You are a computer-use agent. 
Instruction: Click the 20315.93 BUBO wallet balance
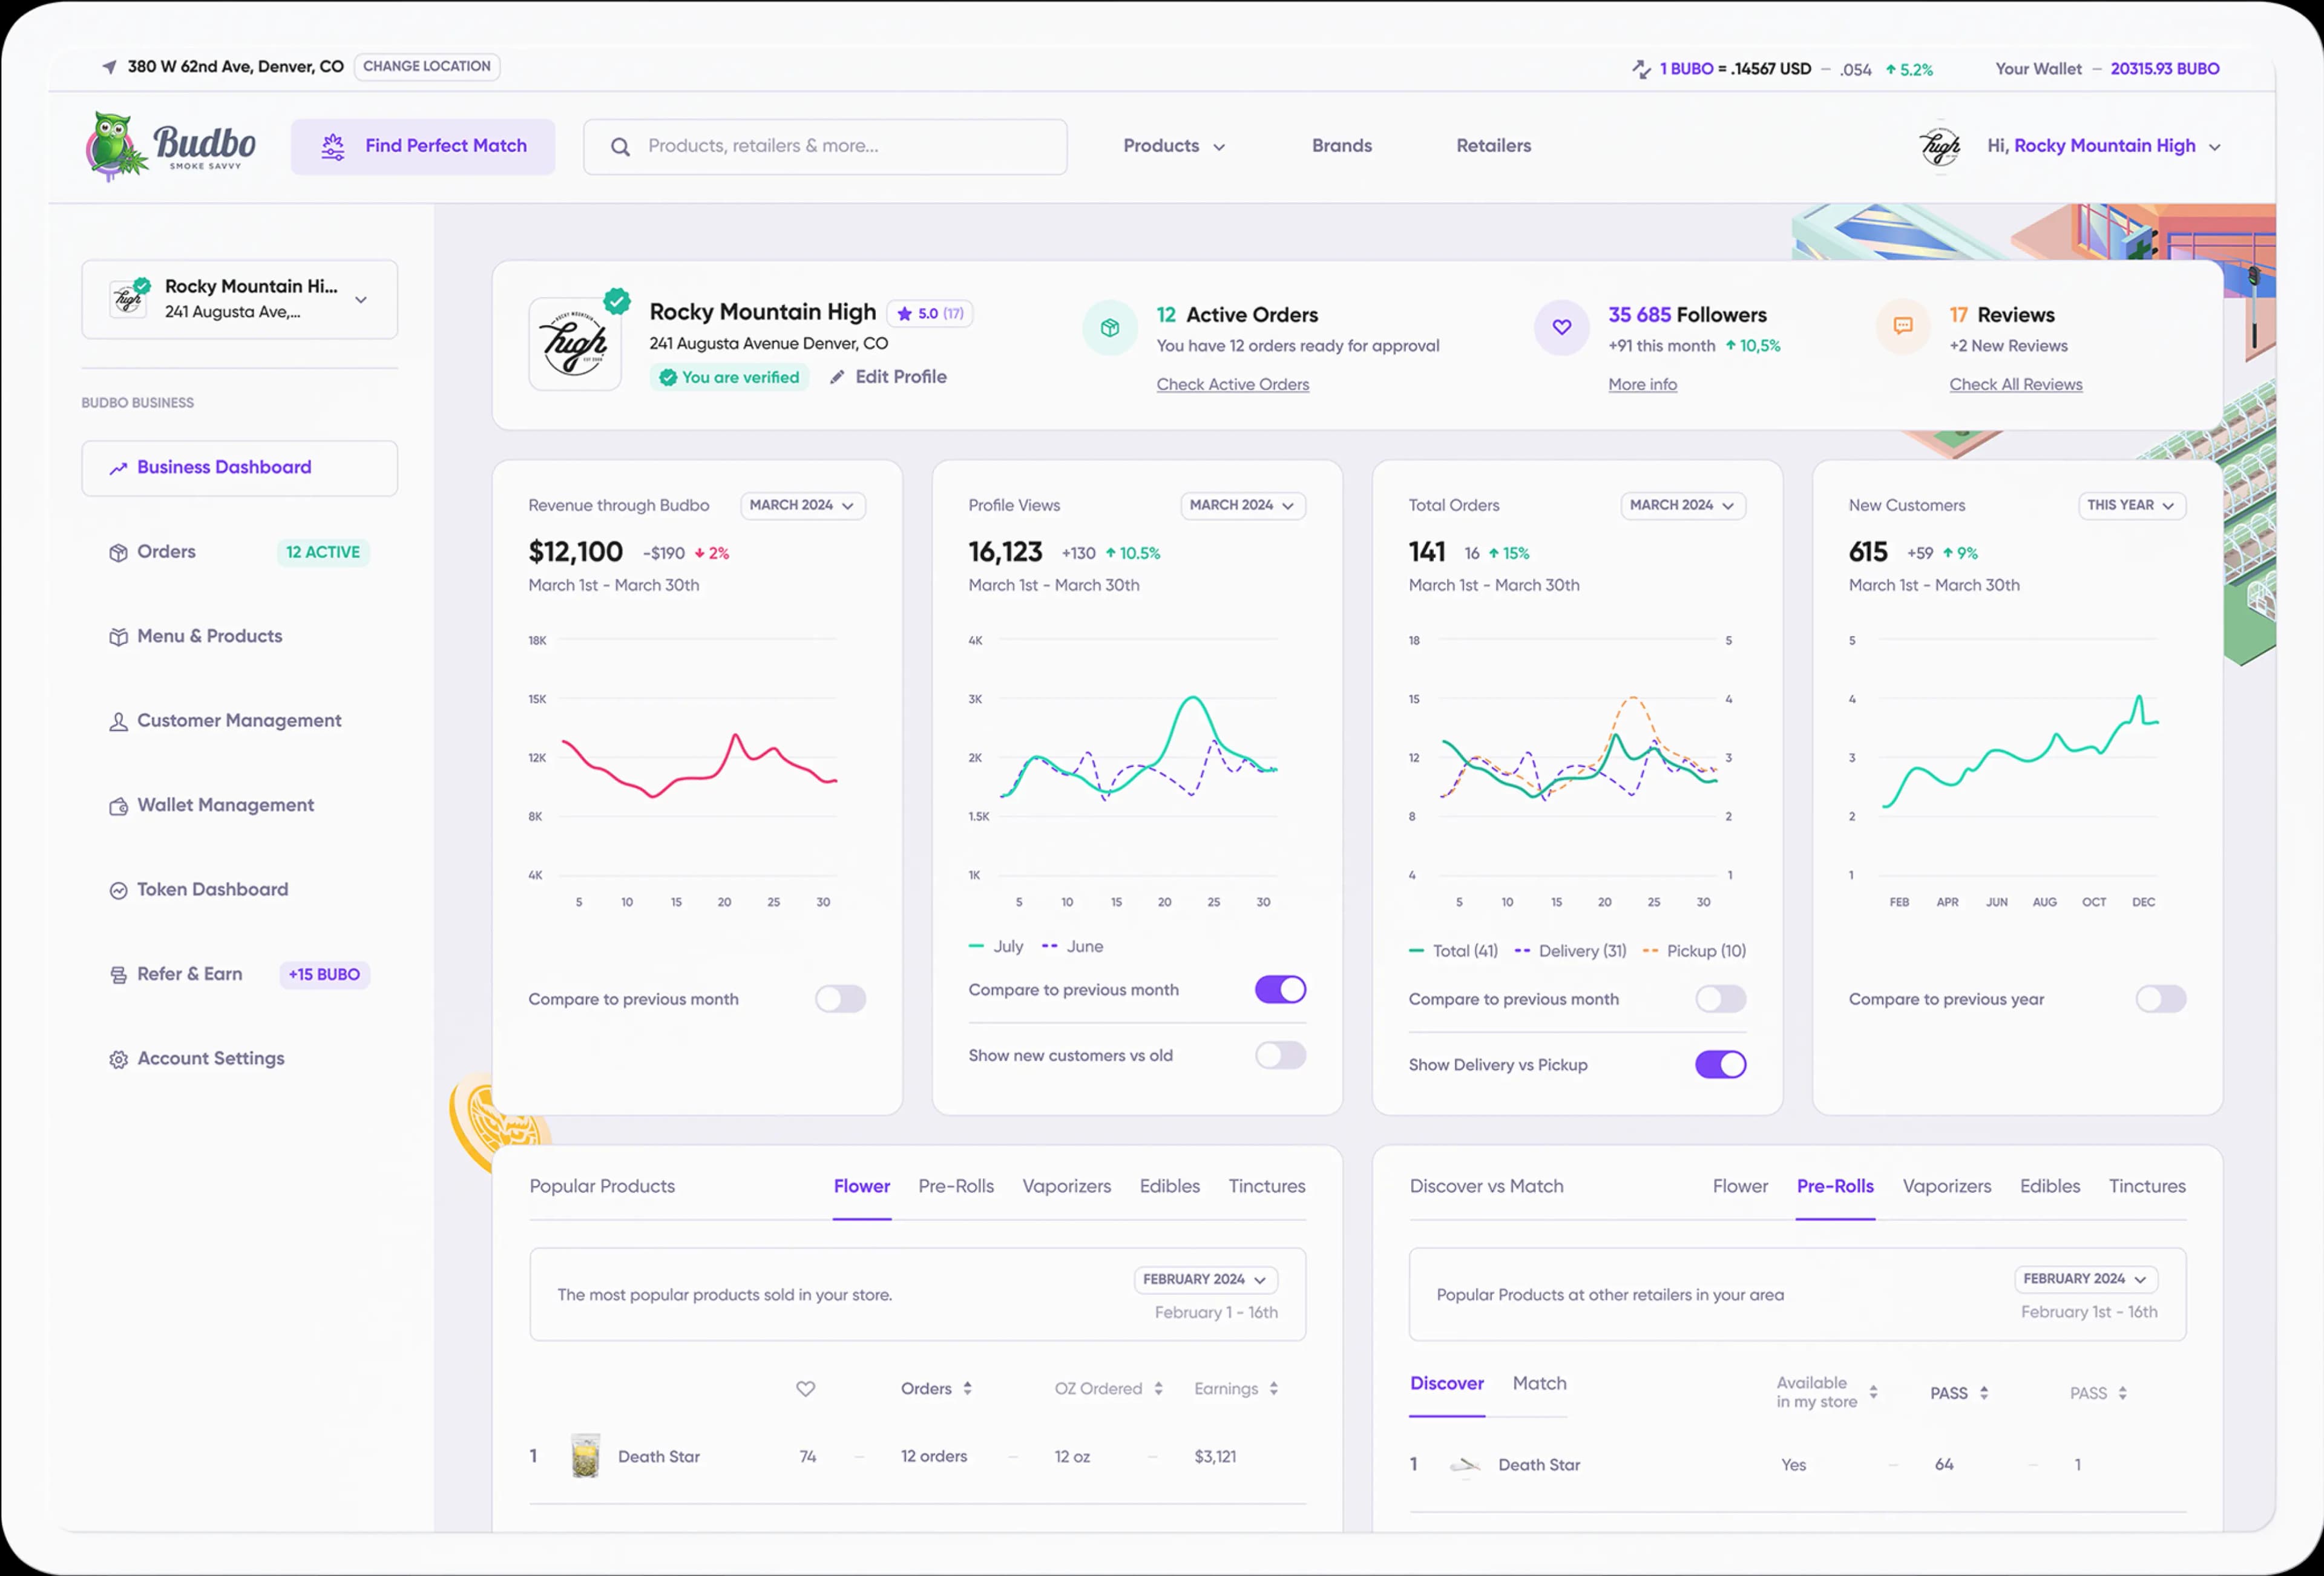point(2164,69)
